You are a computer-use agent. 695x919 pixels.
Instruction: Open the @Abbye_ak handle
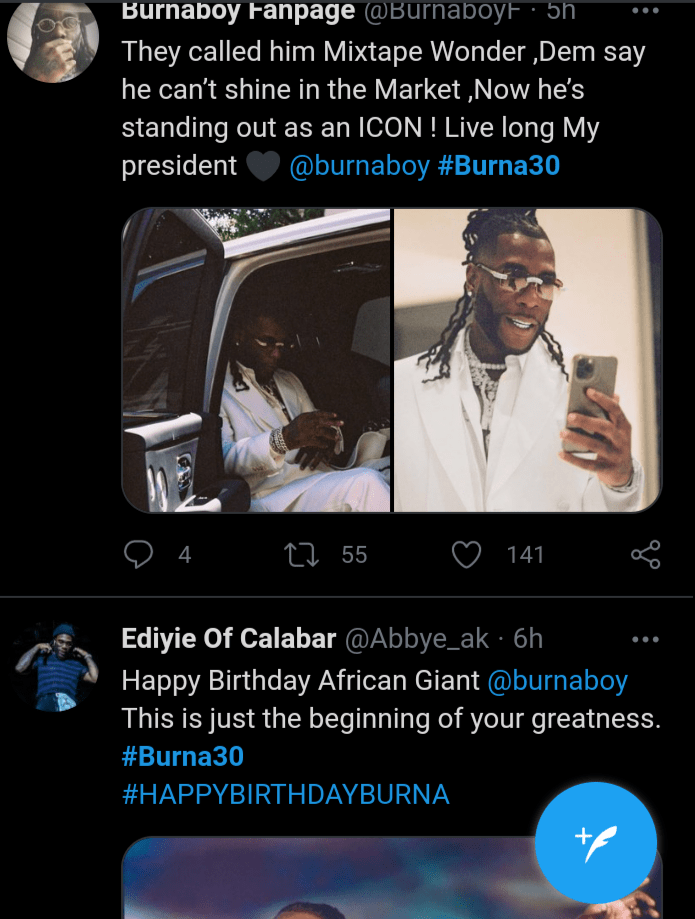click(417, 639)
